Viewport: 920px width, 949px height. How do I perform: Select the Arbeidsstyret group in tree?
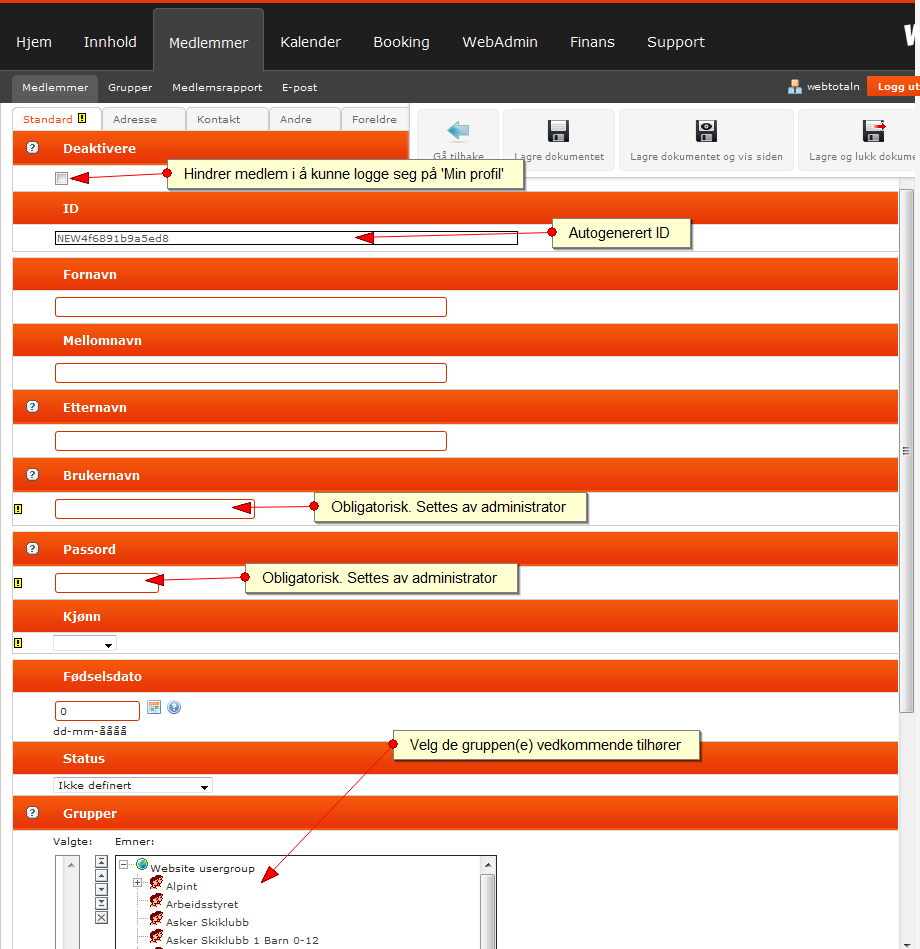[x=202, y=904]
